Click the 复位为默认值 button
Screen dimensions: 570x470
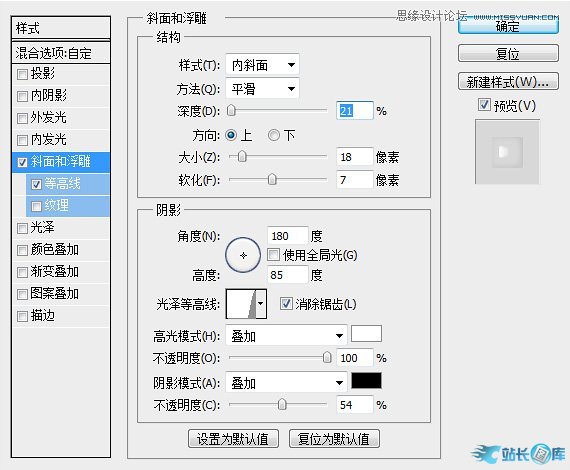tap(334, 439)
